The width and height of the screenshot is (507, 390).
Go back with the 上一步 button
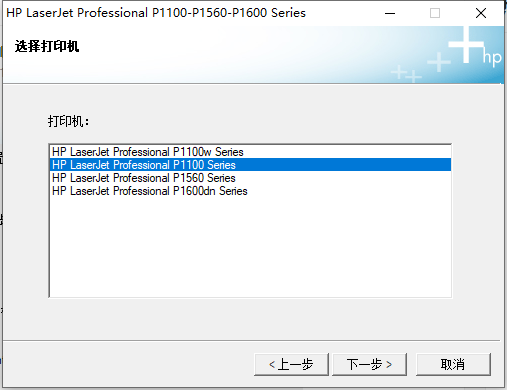pos(291,364)
